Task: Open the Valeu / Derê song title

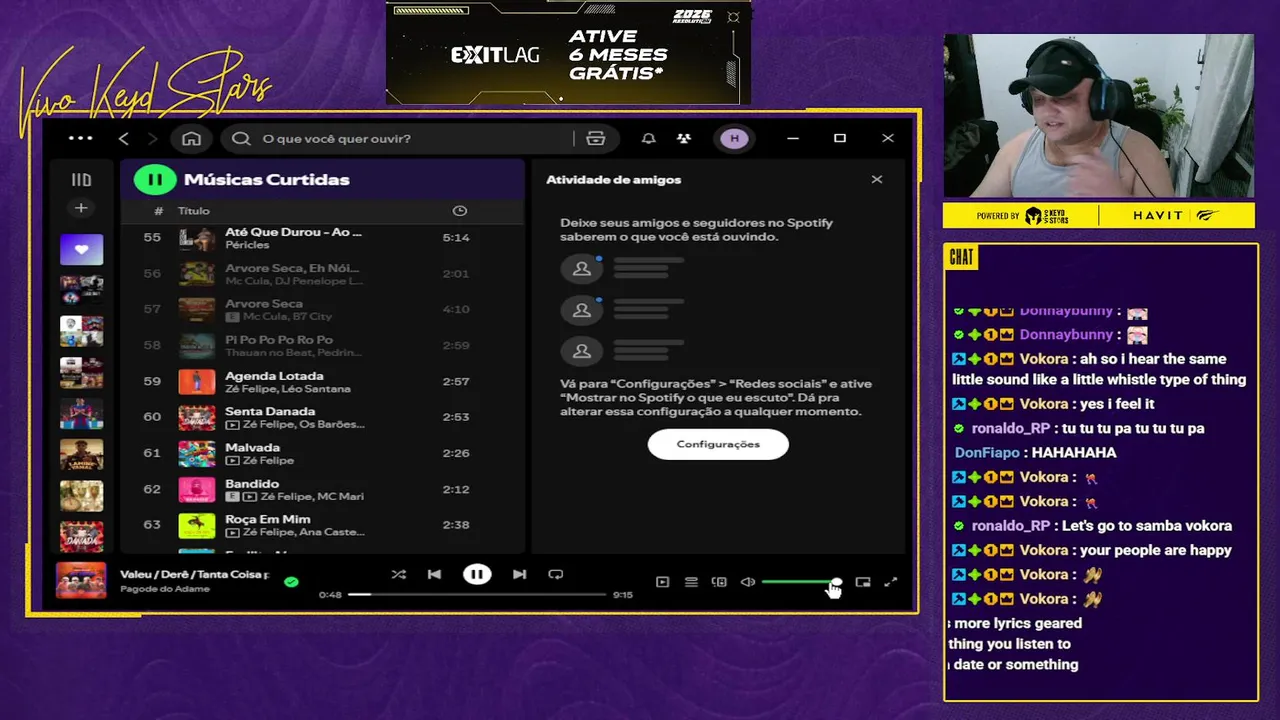Action: pos(194,574)
